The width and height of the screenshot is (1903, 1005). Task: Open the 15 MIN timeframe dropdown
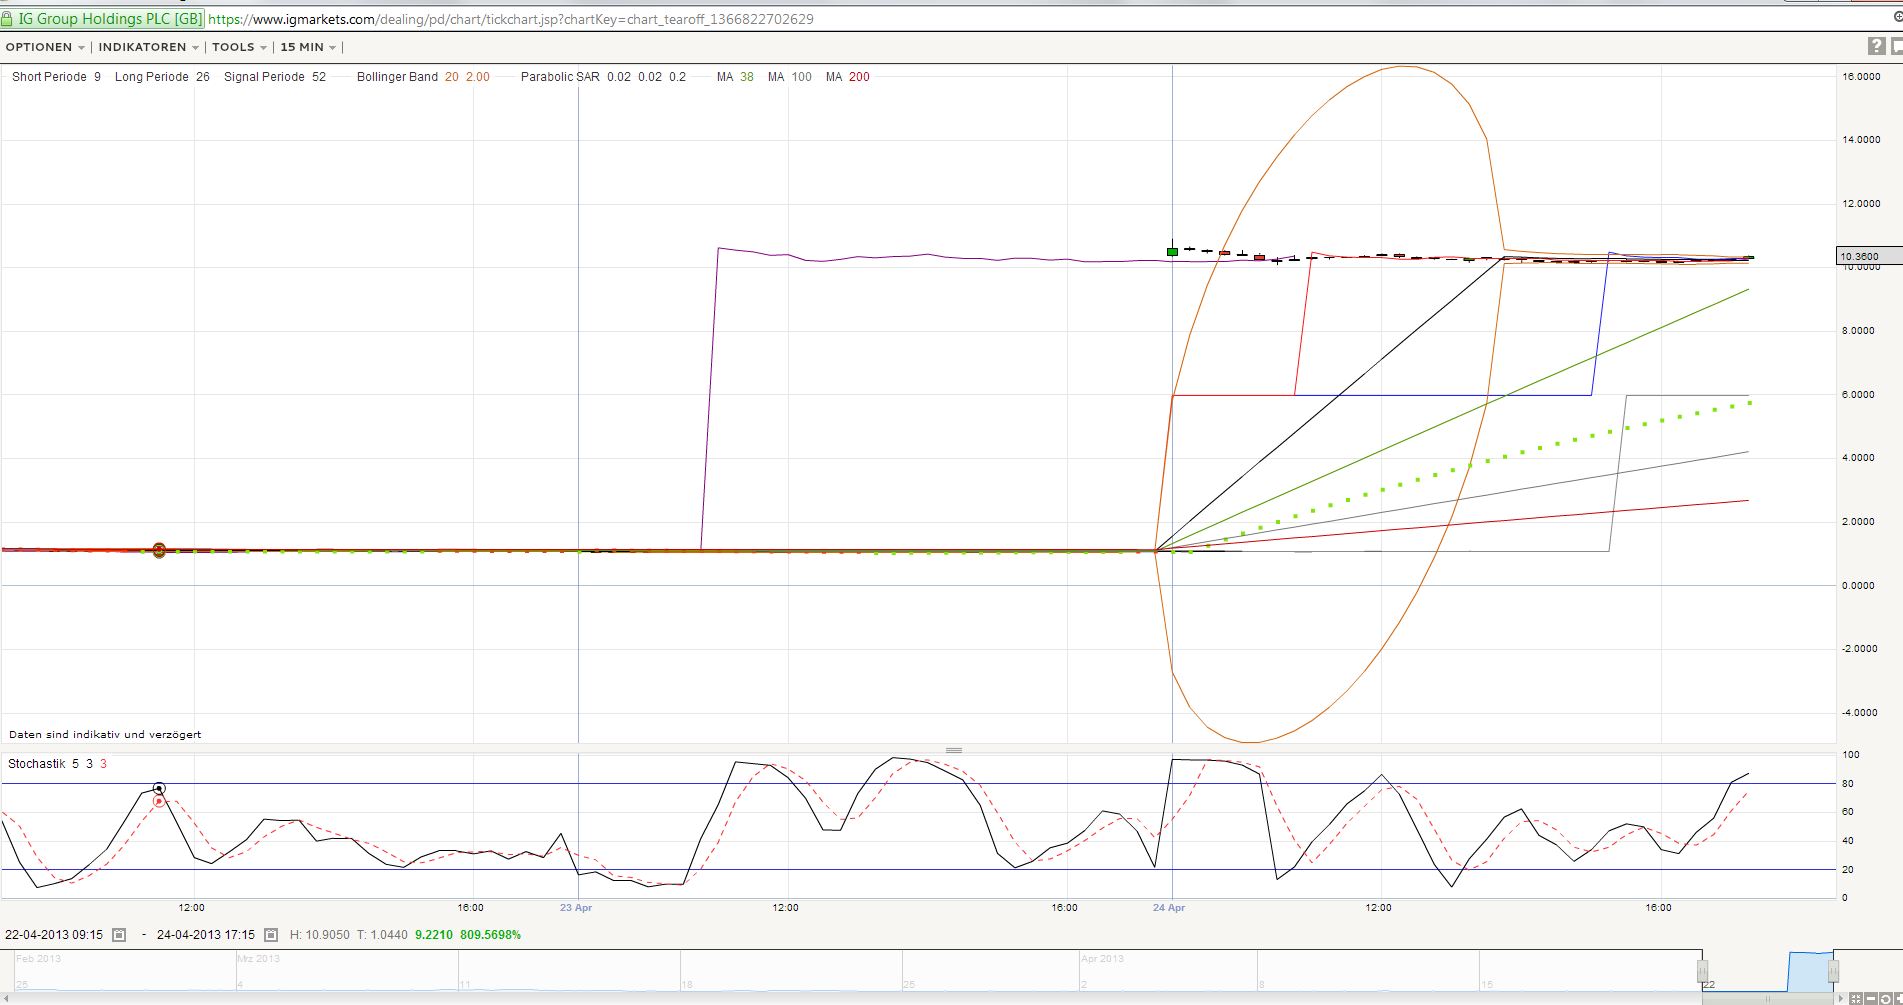[x=308, y=47]
